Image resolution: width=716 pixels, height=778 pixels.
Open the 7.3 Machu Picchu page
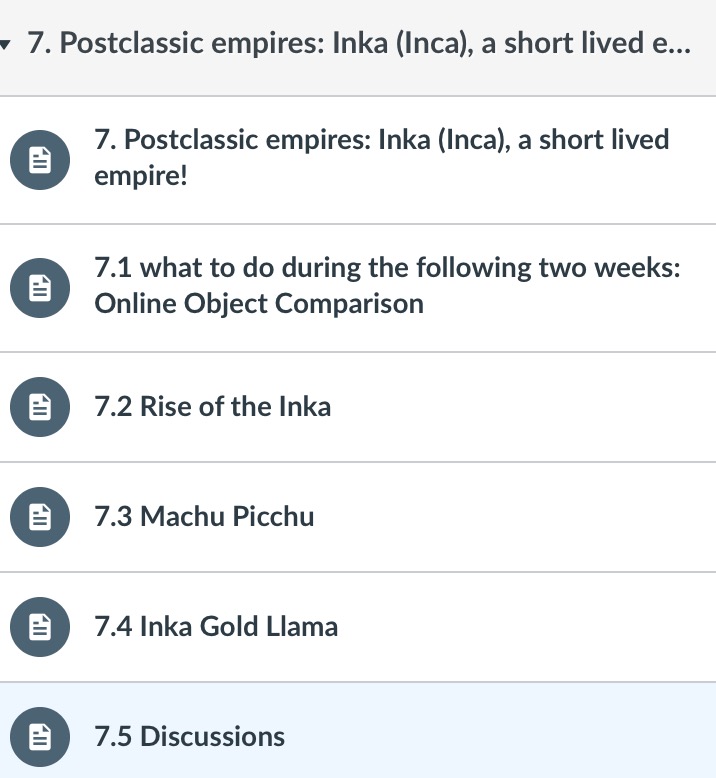(x=204, y=517)
